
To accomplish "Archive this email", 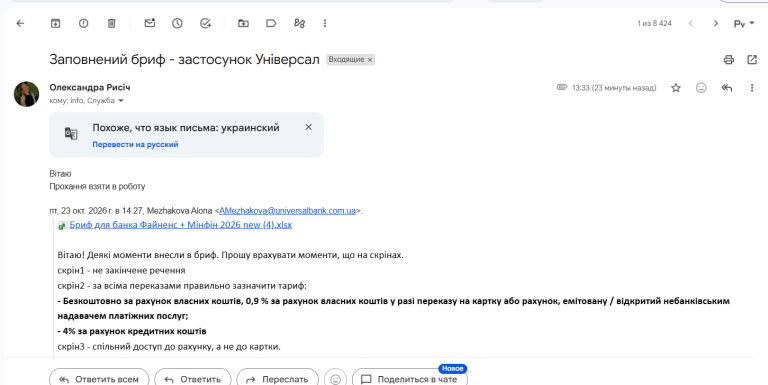I will tap(55, 23).
